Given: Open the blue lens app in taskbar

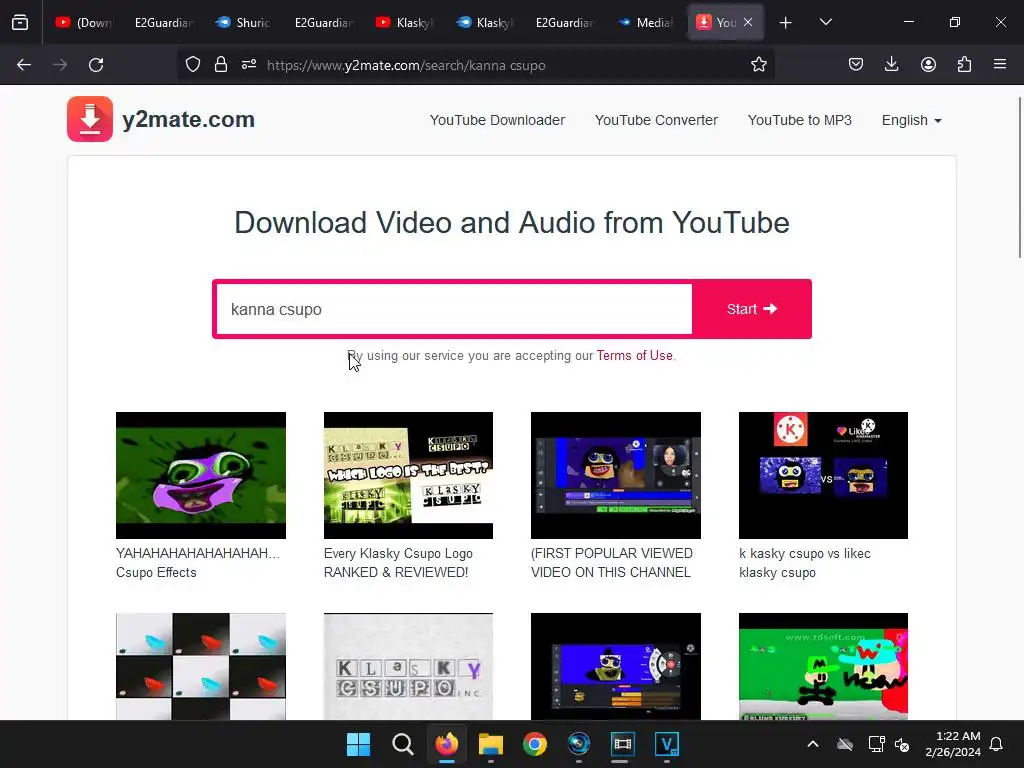Looking at the screenshot, I should pos(579,744).
